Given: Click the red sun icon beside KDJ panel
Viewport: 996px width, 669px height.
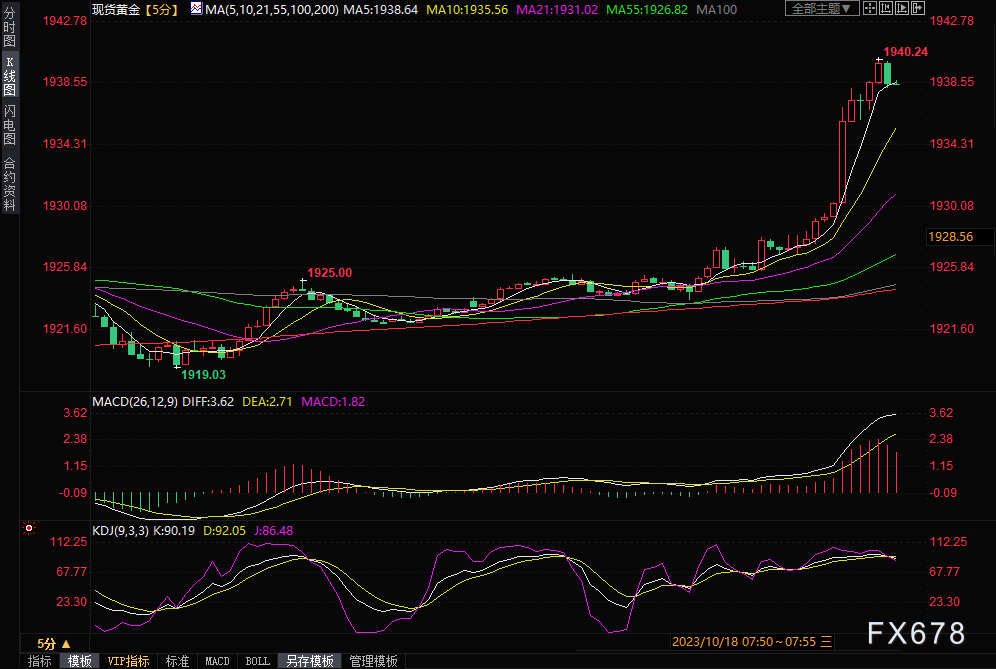Looking at the screenshot, I should click(x=29, y=528).
